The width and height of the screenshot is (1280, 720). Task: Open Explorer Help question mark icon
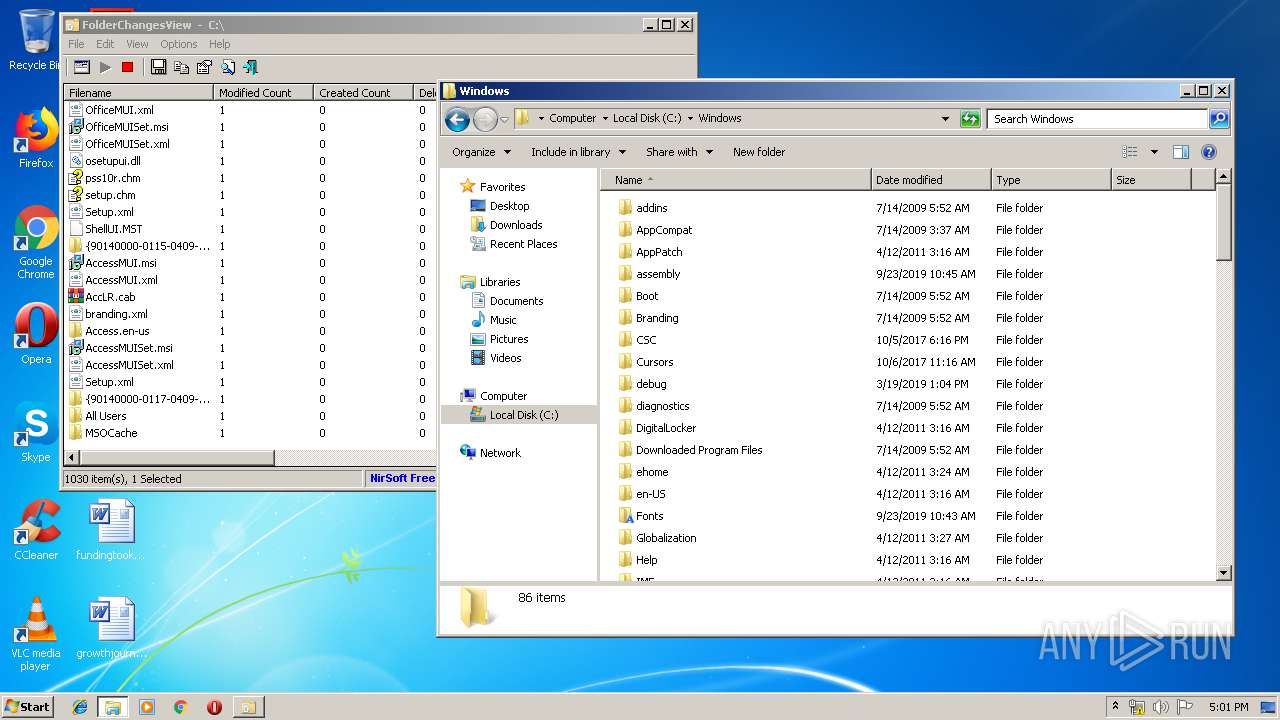point(1208,152)
